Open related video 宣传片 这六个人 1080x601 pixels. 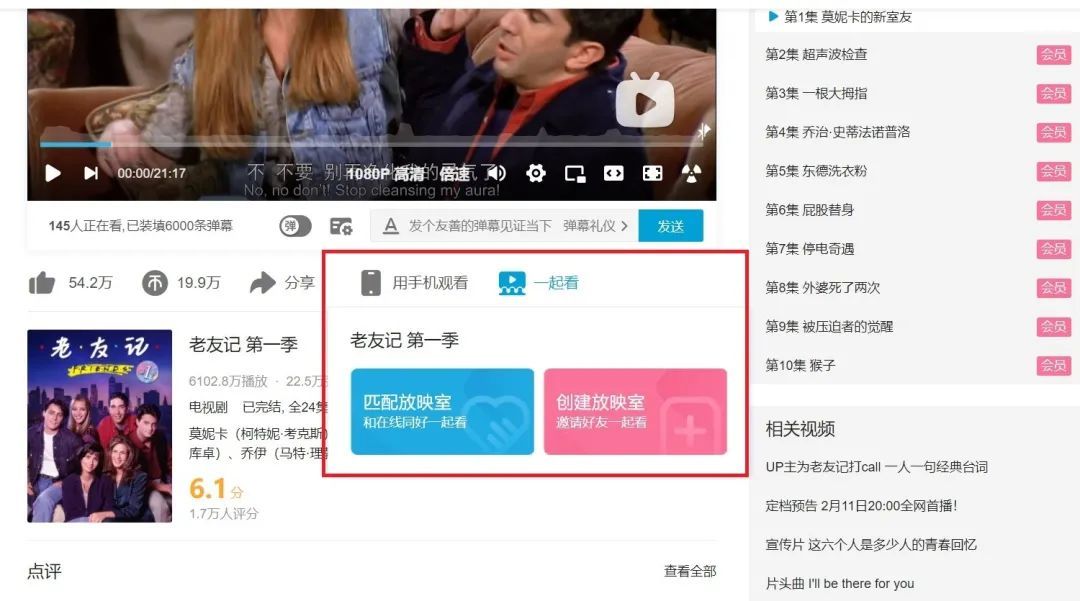click(x=871, y=545)
